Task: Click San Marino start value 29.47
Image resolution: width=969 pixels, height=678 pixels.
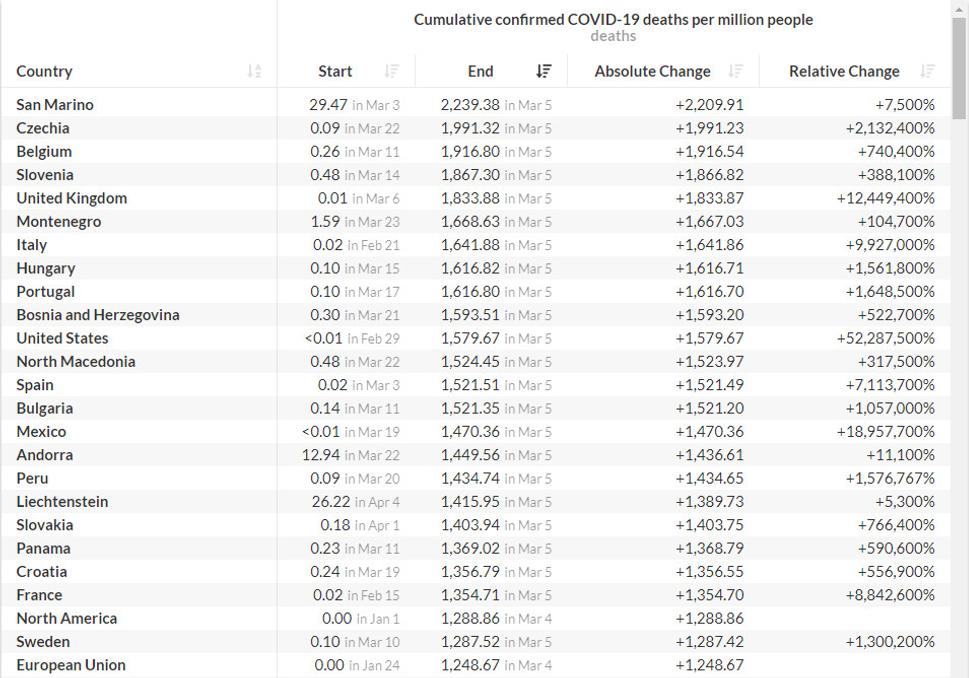Action: click(328, 104)
